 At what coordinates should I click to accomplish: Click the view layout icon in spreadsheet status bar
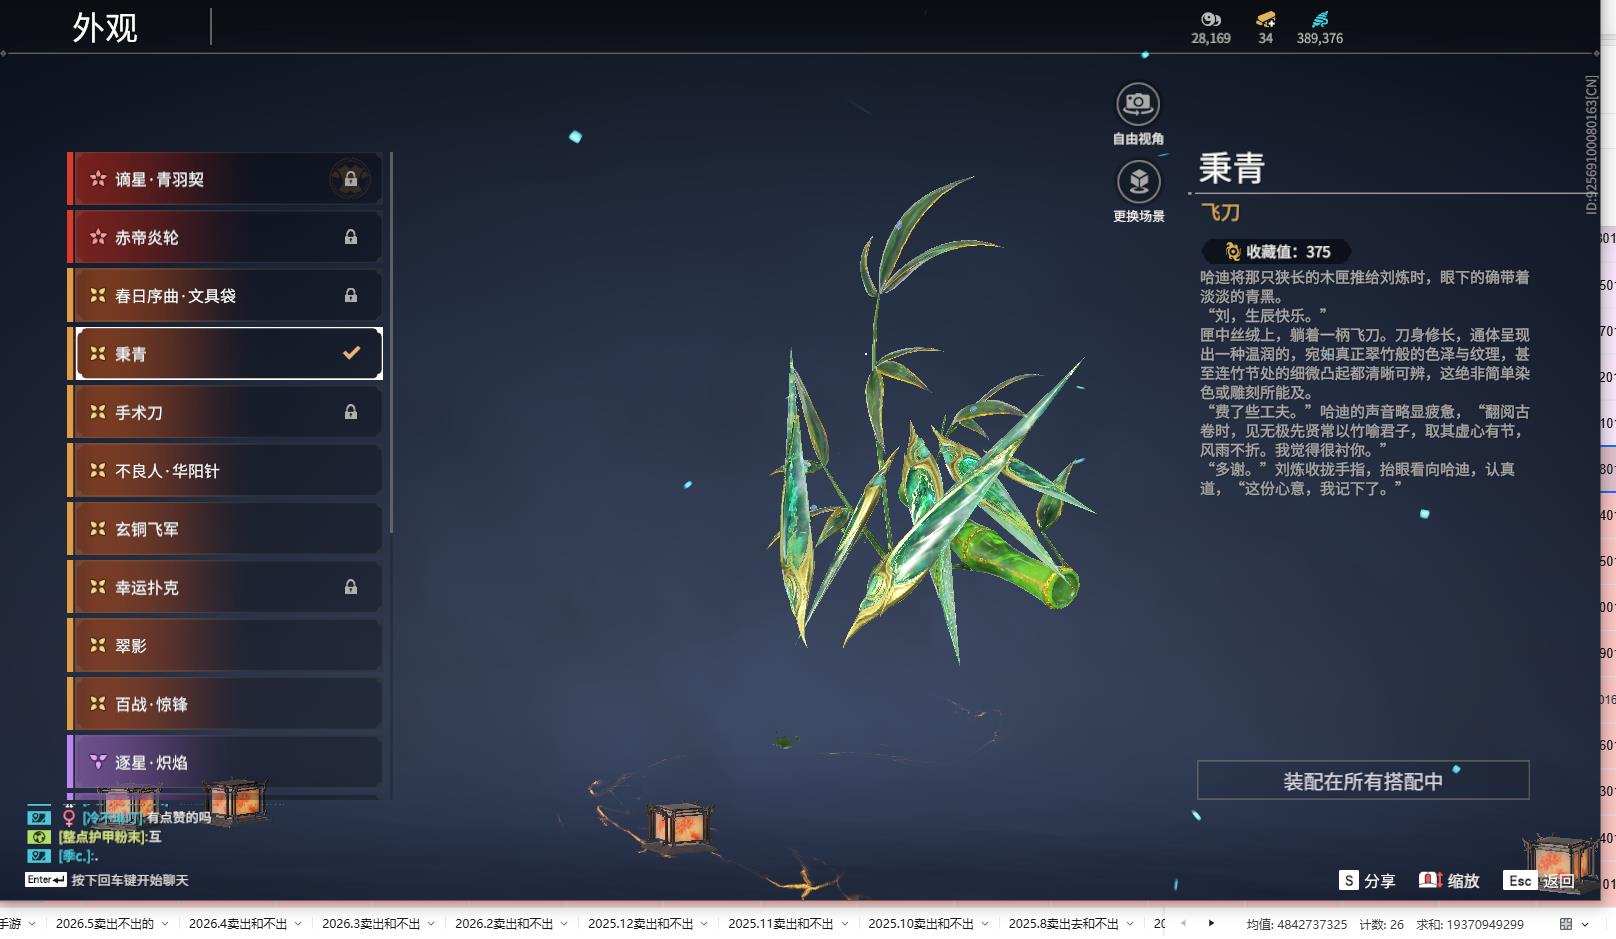(1566, 924)
